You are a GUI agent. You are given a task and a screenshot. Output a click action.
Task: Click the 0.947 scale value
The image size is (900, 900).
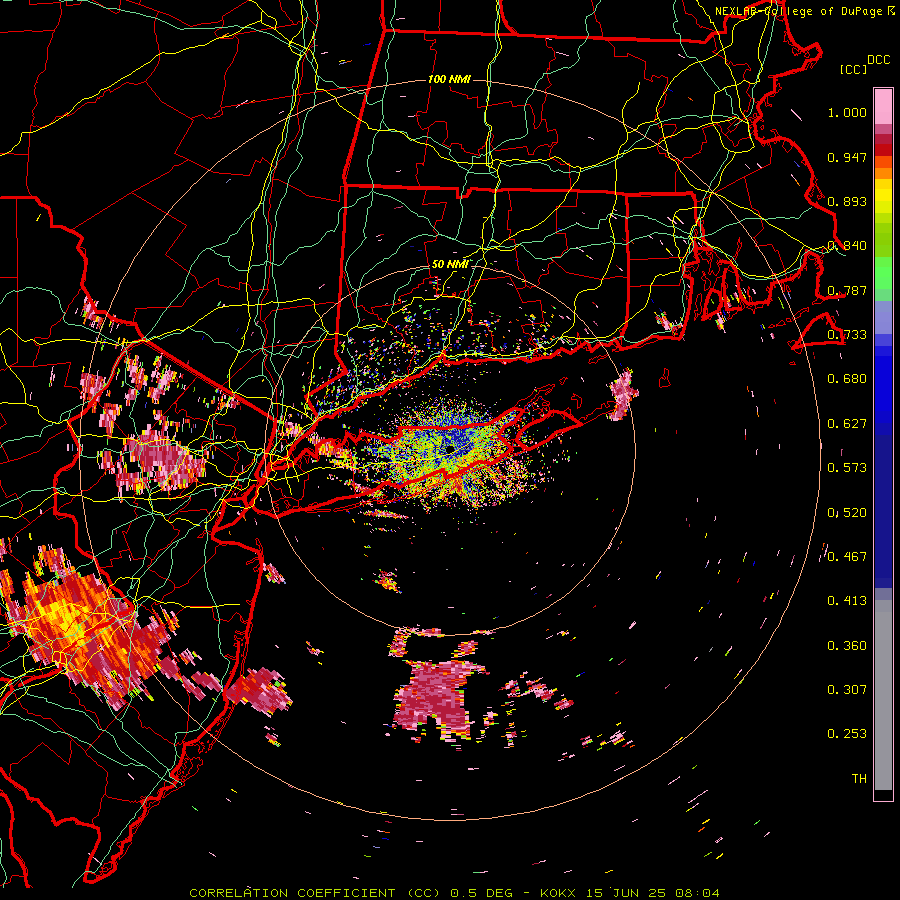coord(847,157)
